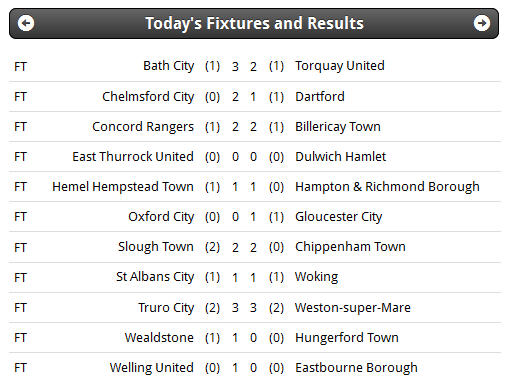505x389 pixels.
Task: Select Hemel Hempstead Town team link
Action: 123,187
